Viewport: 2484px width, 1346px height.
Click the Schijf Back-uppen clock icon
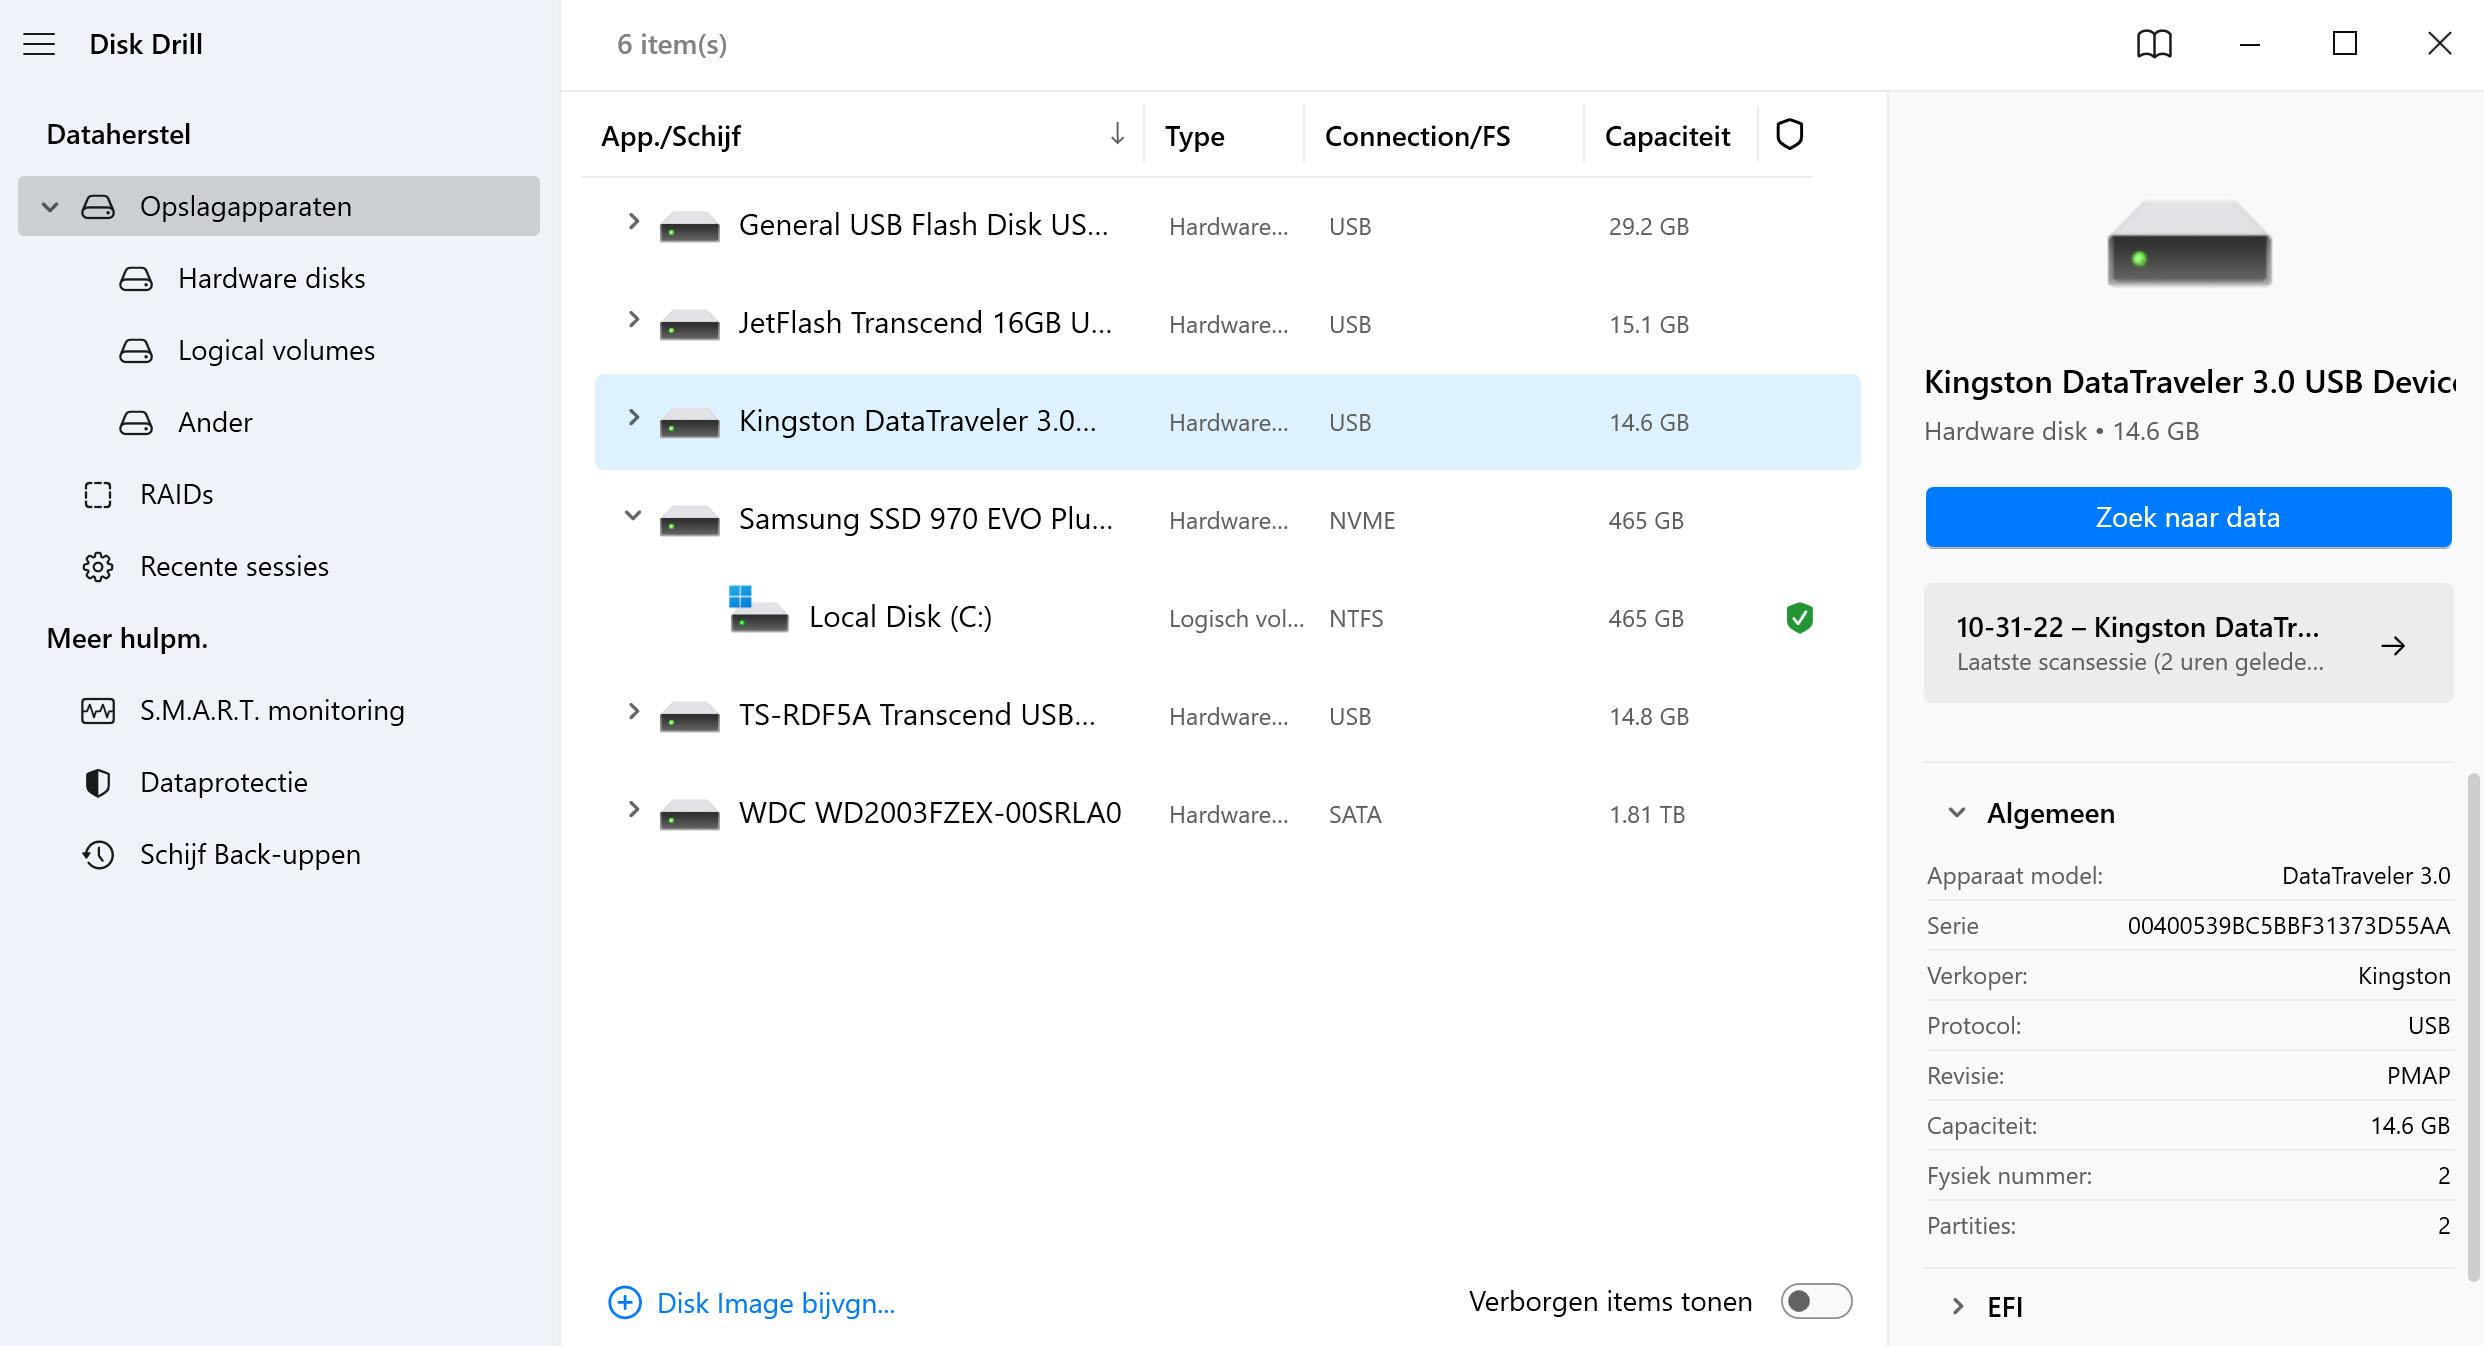pyautogui.click(x=98, y=855)
